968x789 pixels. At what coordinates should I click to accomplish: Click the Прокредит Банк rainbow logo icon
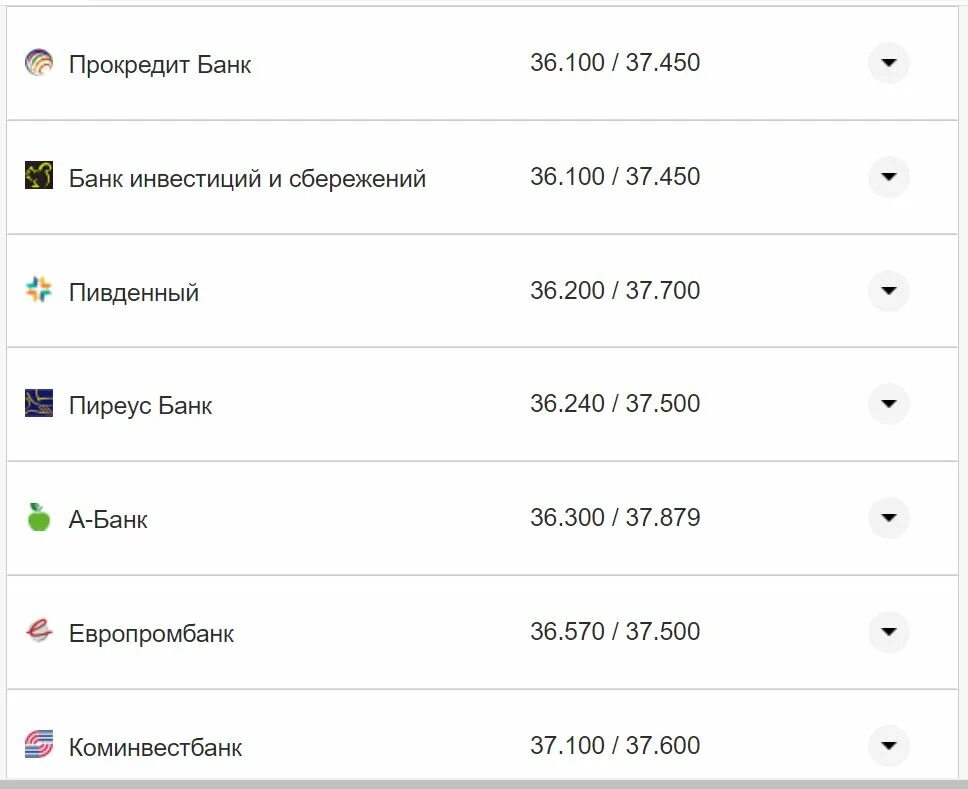(38, 62)
